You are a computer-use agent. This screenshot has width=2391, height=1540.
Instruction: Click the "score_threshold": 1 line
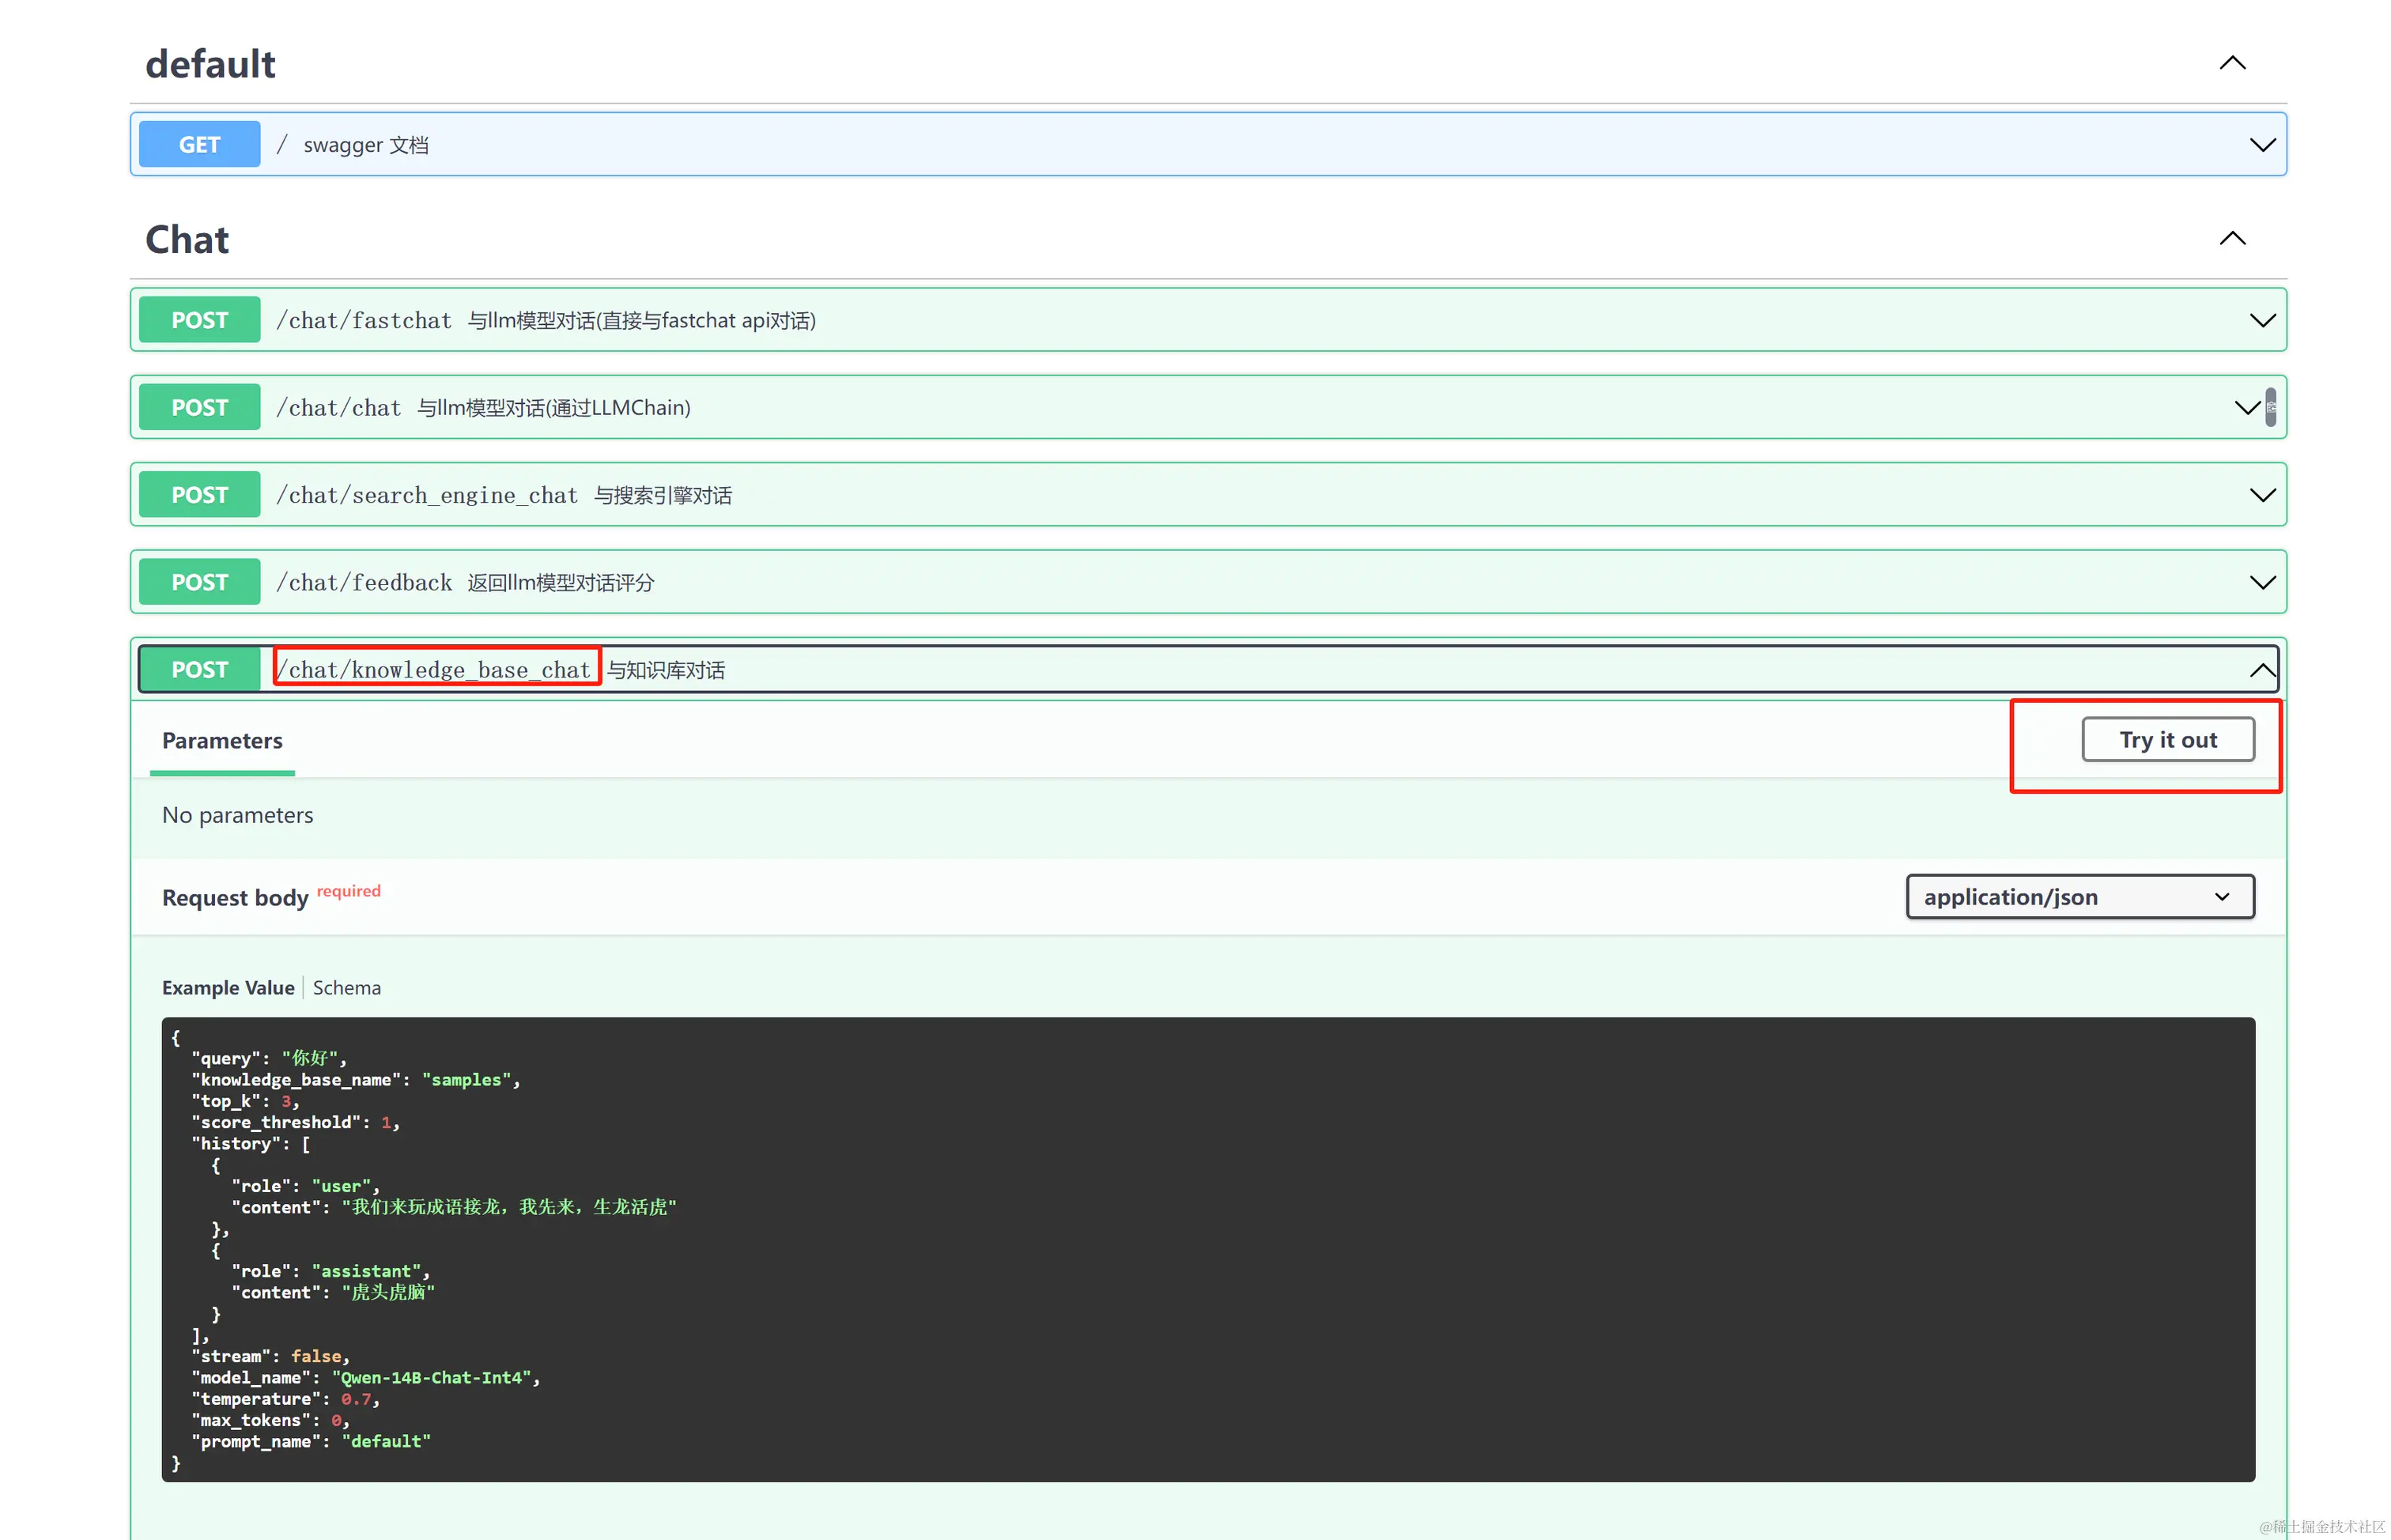coord(296,1123)
